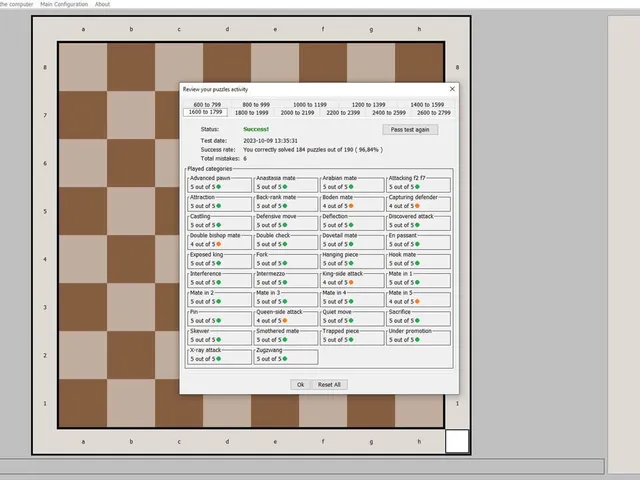This screenshot has width=640, height=480.
Task: Click the green dot for Defensive move
Action: (285, 225)
